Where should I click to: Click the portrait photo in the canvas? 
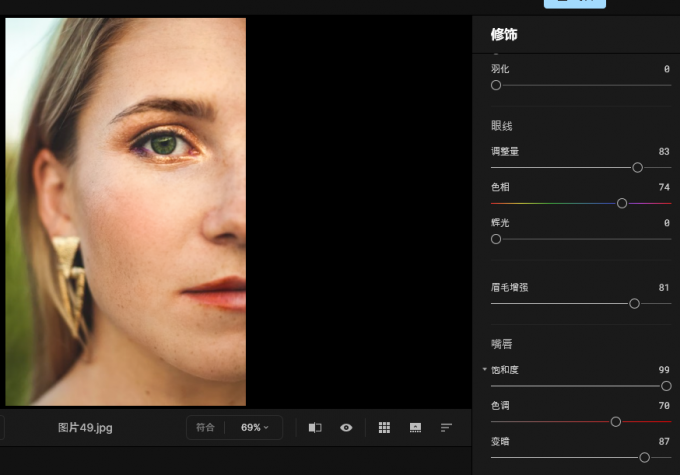pyautogui.click(x=125, y=210)
